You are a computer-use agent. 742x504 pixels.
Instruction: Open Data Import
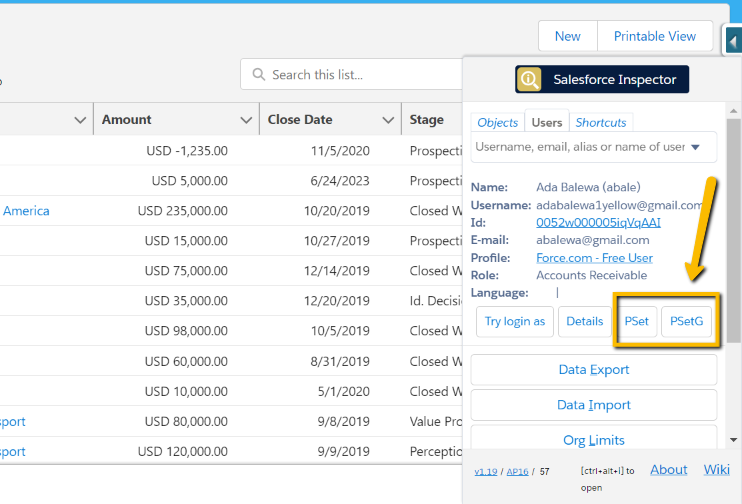tap(594, 405)
